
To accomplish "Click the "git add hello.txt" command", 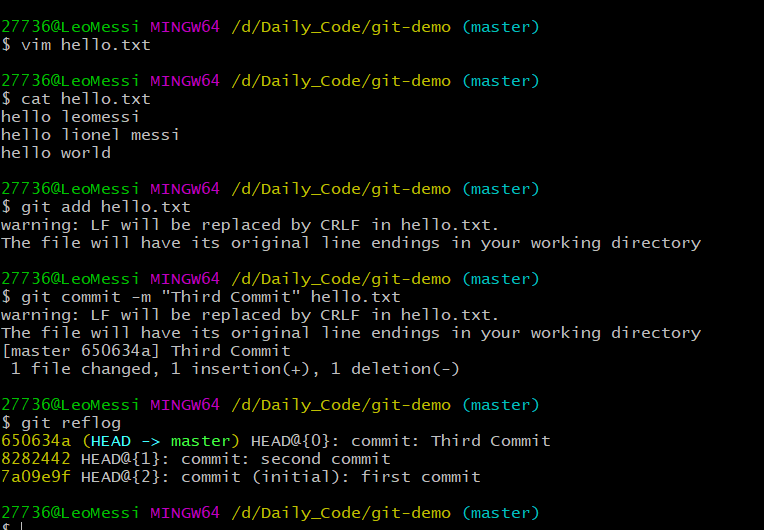I will coord(96,207).
